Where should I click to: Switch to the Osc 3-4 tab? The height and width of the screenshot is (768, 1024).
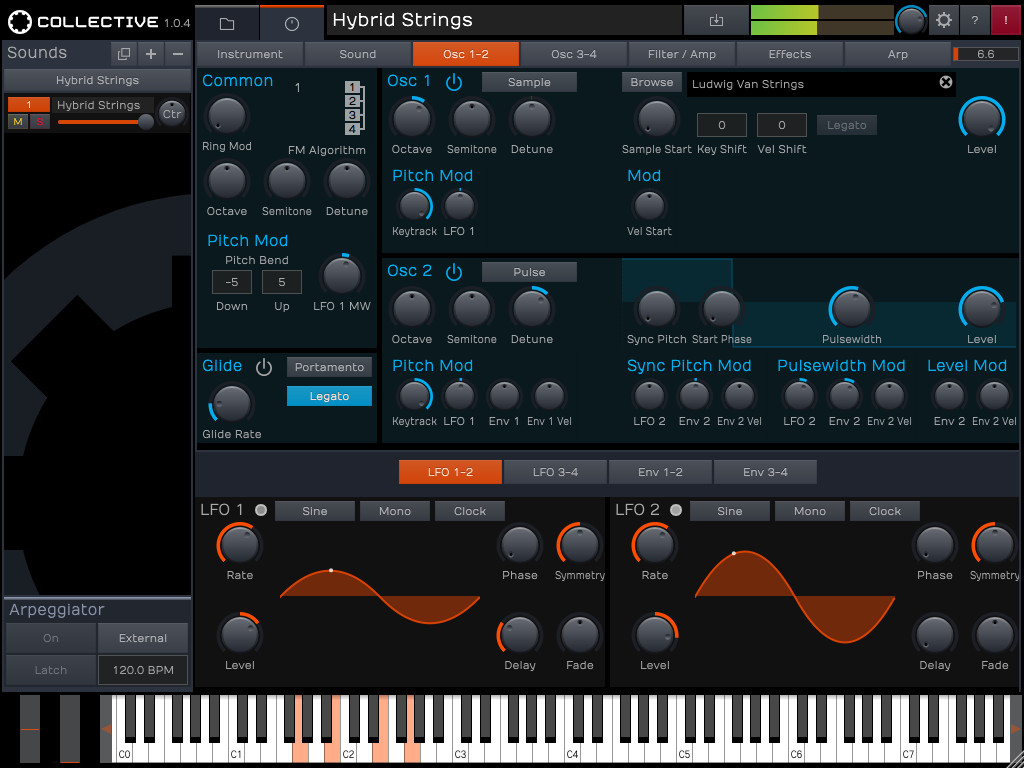[573, 54]
